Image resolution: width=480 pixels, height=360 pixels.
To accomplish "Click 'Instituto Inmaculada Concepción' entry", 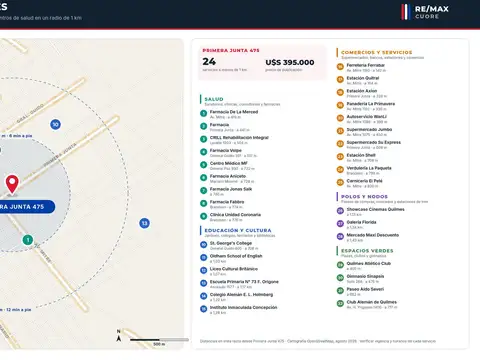I will coord(243,307).
